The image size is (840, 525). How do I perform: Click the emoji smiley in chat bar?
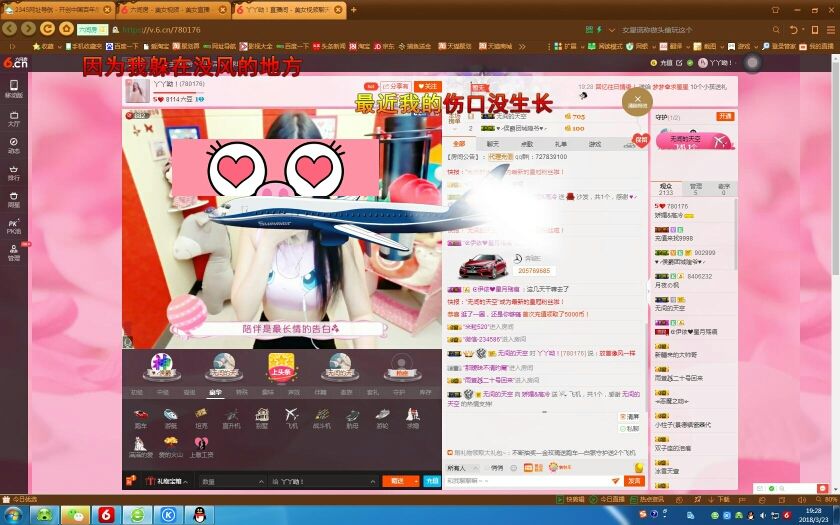pos(513,468)
